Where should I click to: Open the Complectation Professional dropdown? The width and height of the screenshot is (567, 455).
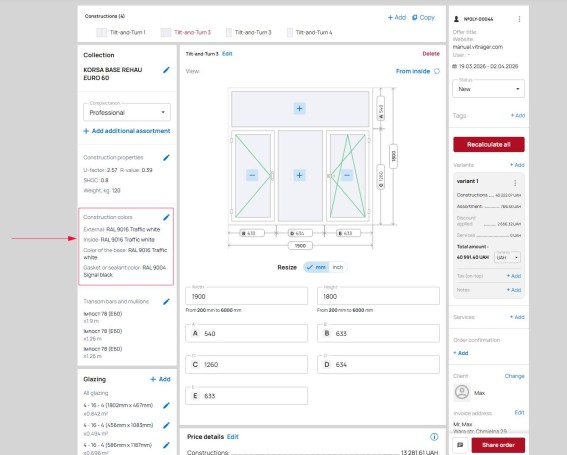[x=127, y=112]
